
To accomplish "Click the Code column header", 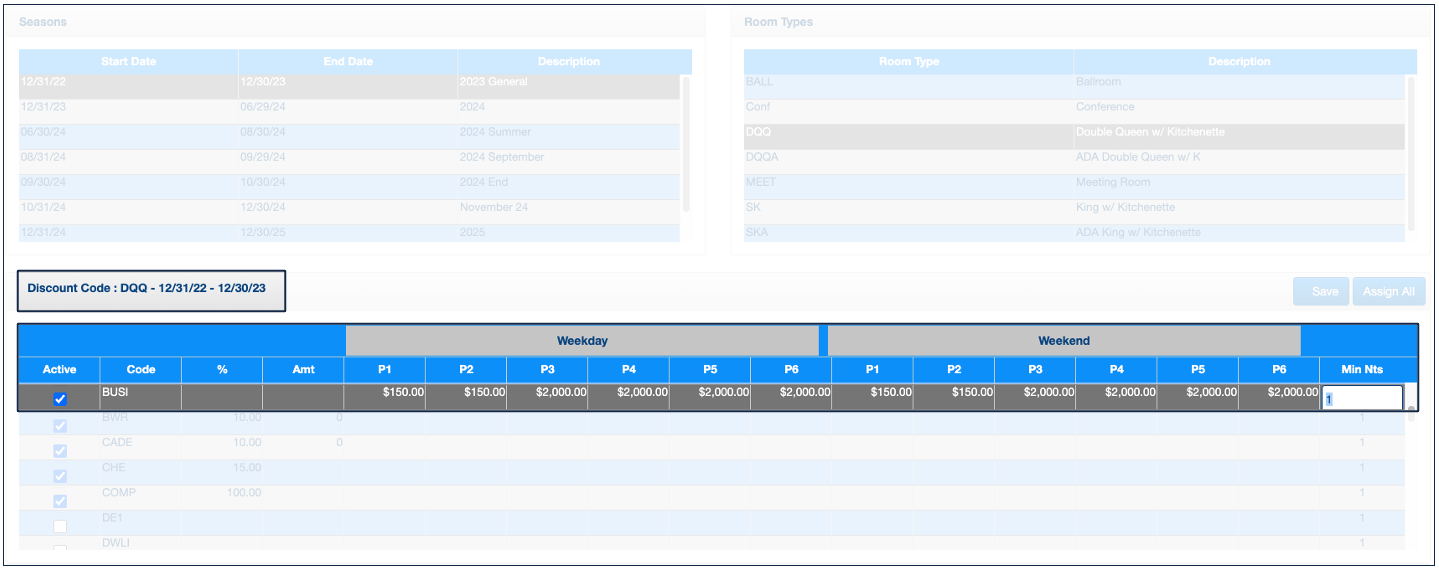I will 141,369.
